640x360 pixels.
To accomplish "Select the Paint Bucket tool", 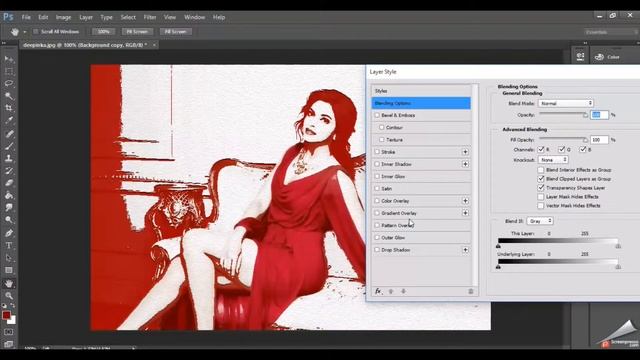I will click(9, 195).
